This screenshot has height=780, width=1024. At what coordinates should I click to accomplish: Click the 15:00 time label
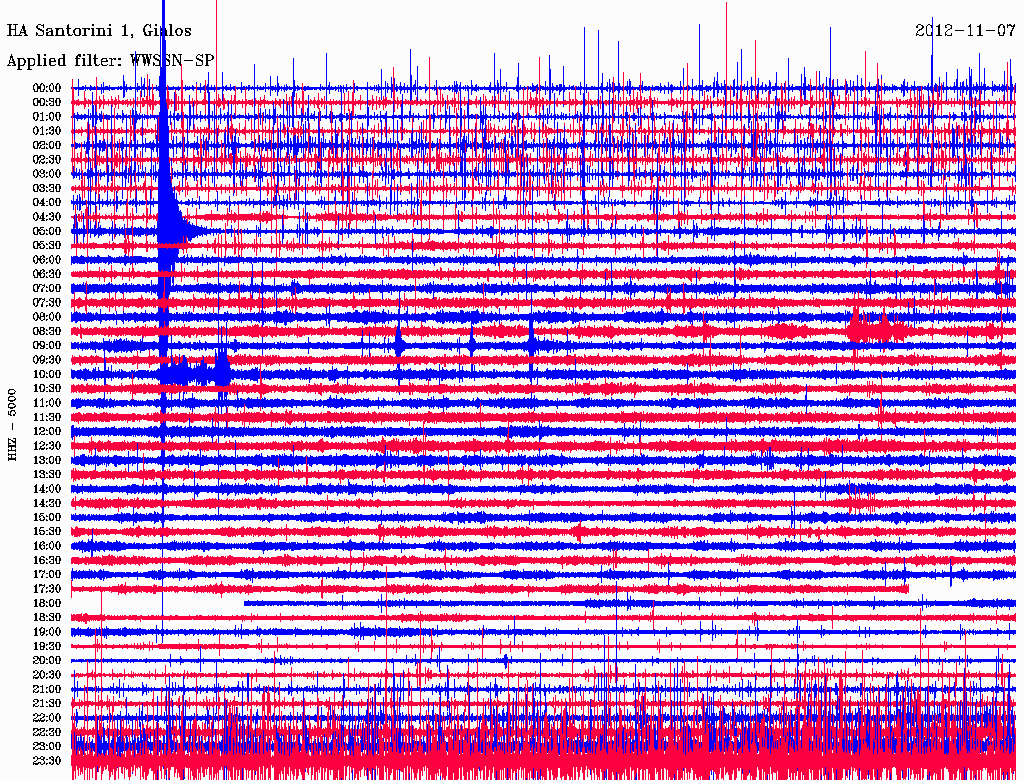[47, 517]
